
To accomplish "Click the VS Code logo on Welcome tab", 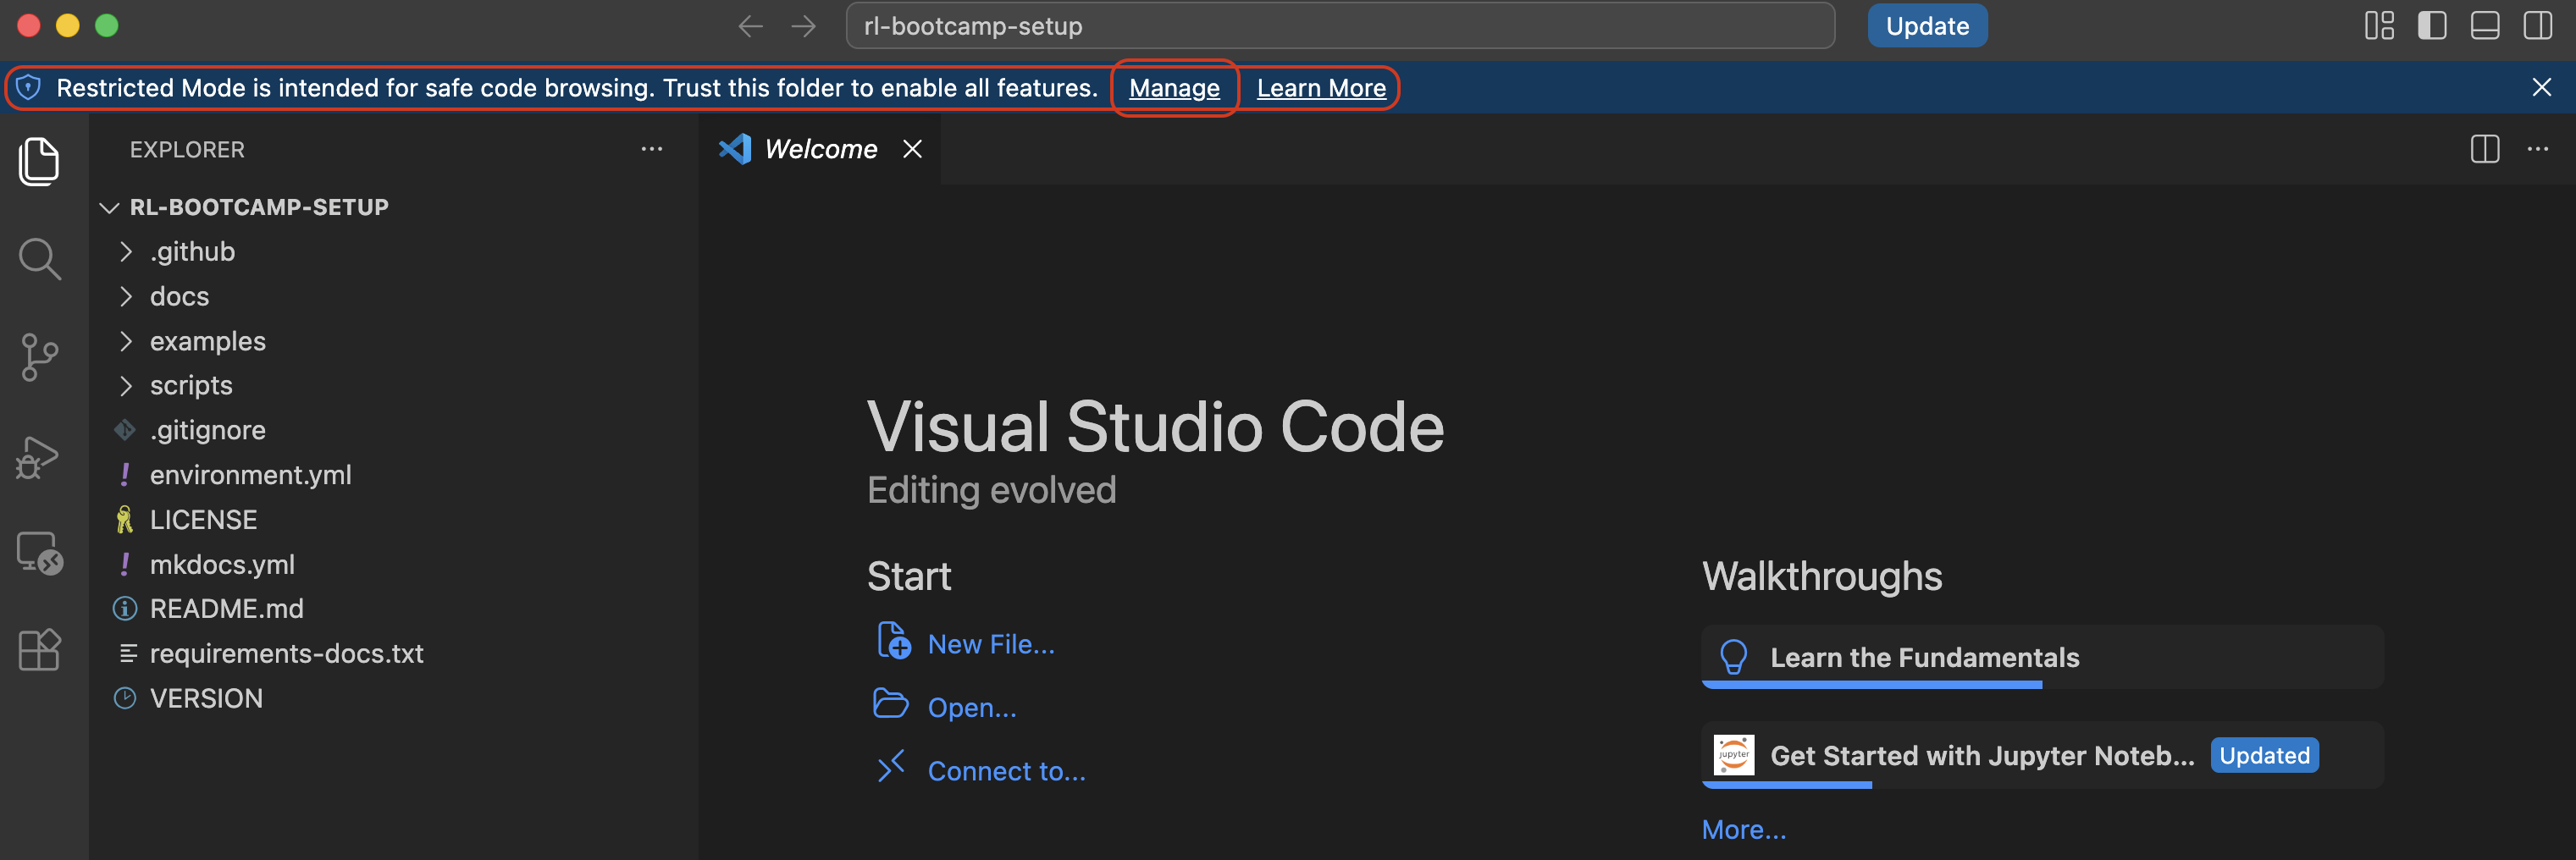I will pyautogui.click(x=735, y=149).
